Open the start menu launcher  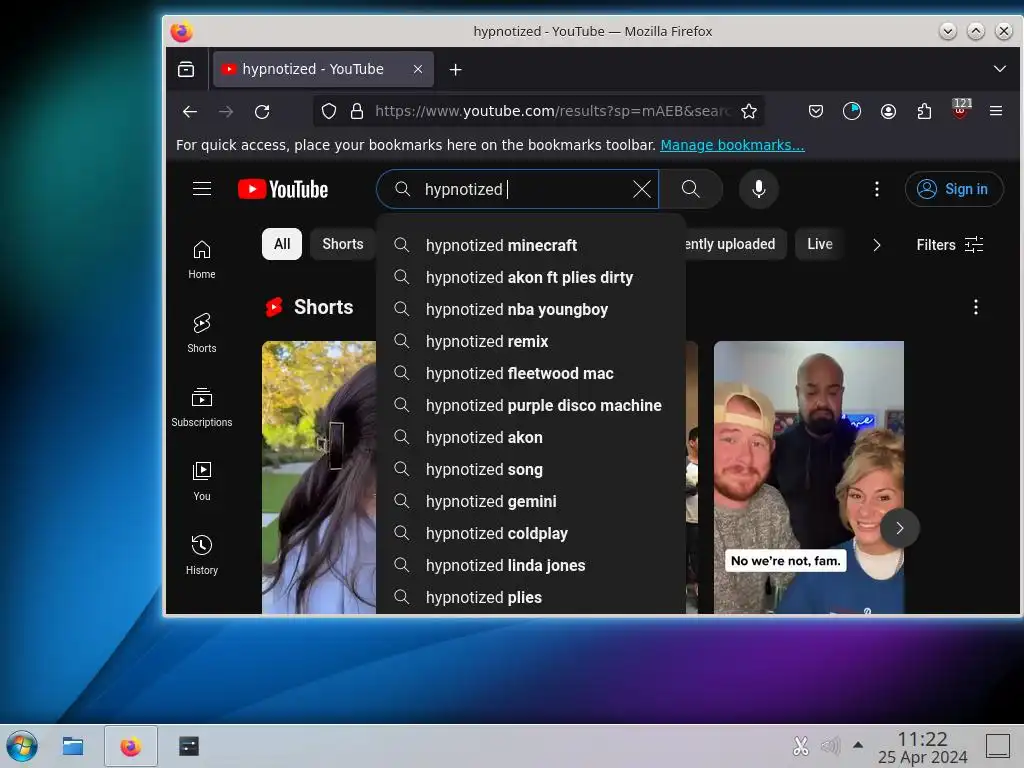22,746
